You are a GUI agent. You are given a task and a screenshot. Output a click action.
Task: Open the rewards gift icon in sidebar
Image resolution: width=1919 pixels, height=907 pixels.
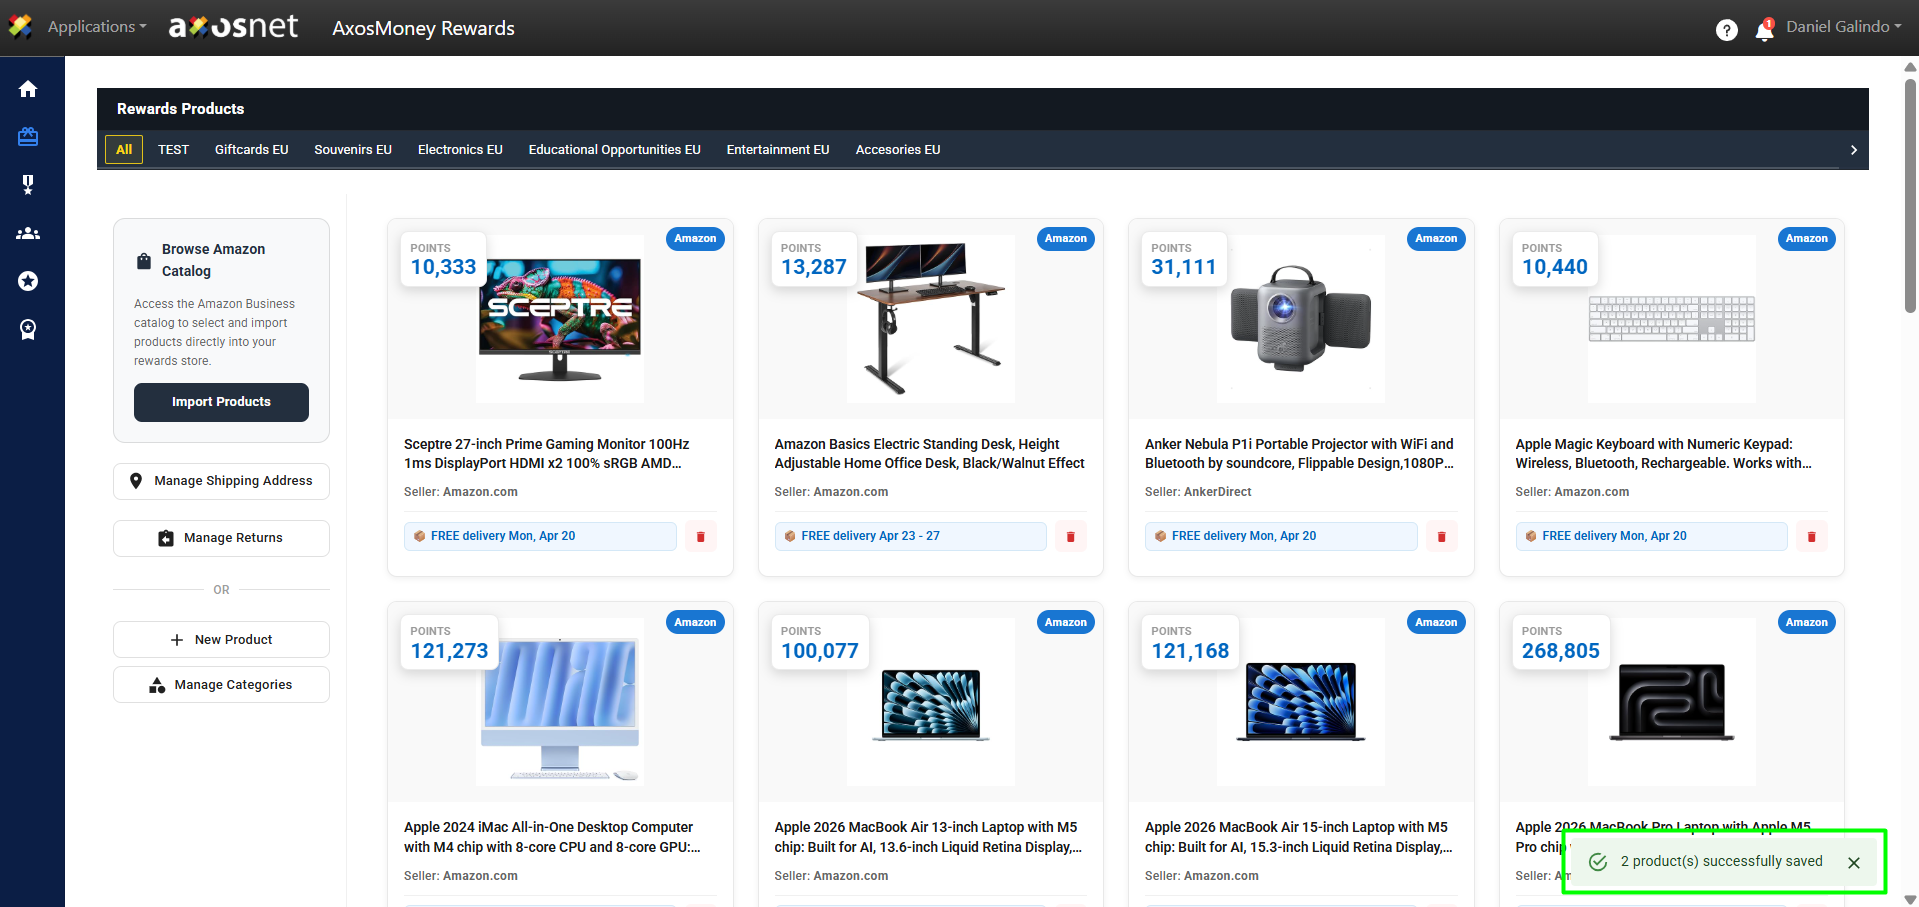click(28, 137)
